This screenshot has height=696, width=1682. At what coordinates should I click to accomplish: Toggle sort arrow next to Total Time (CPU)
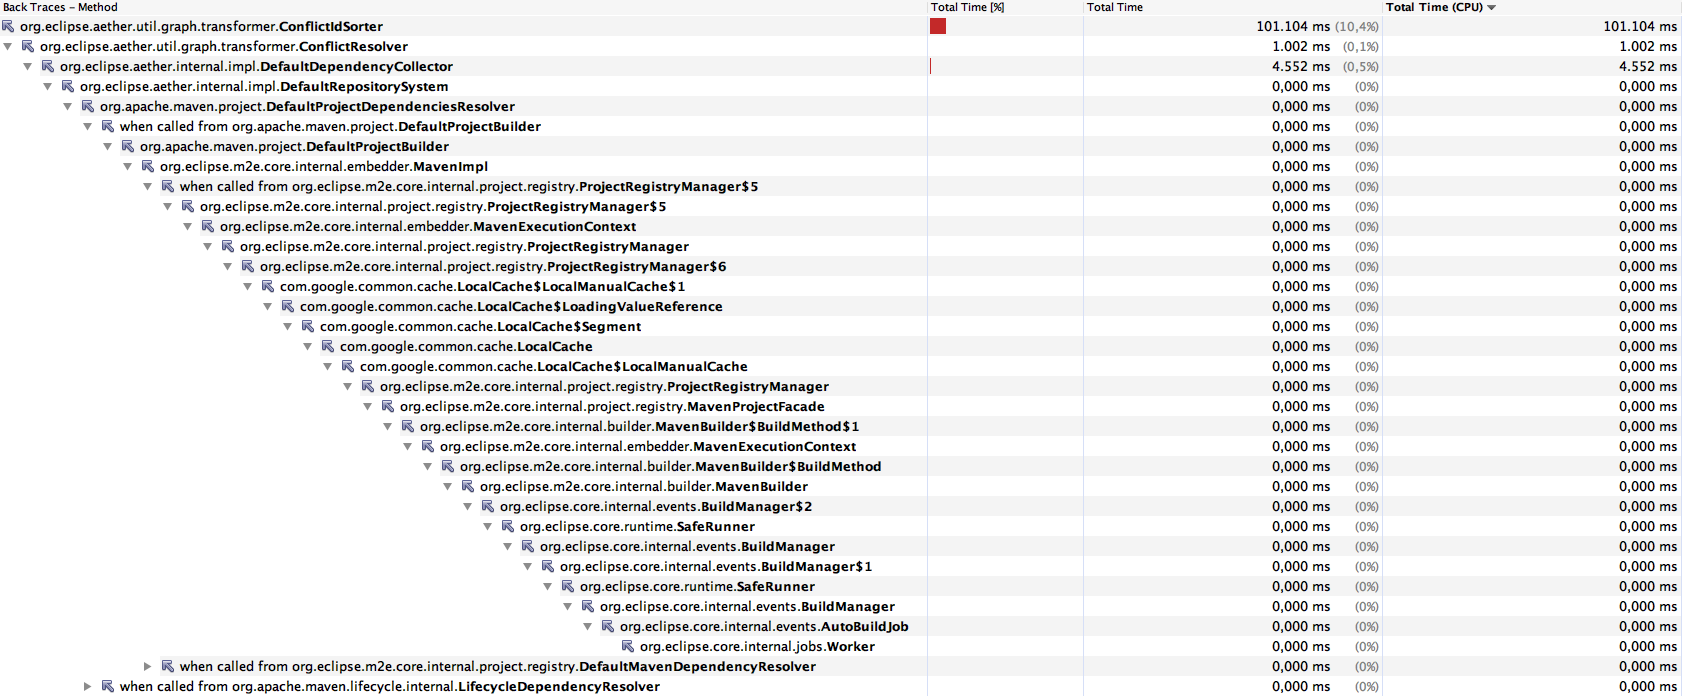click(1492, 8)
